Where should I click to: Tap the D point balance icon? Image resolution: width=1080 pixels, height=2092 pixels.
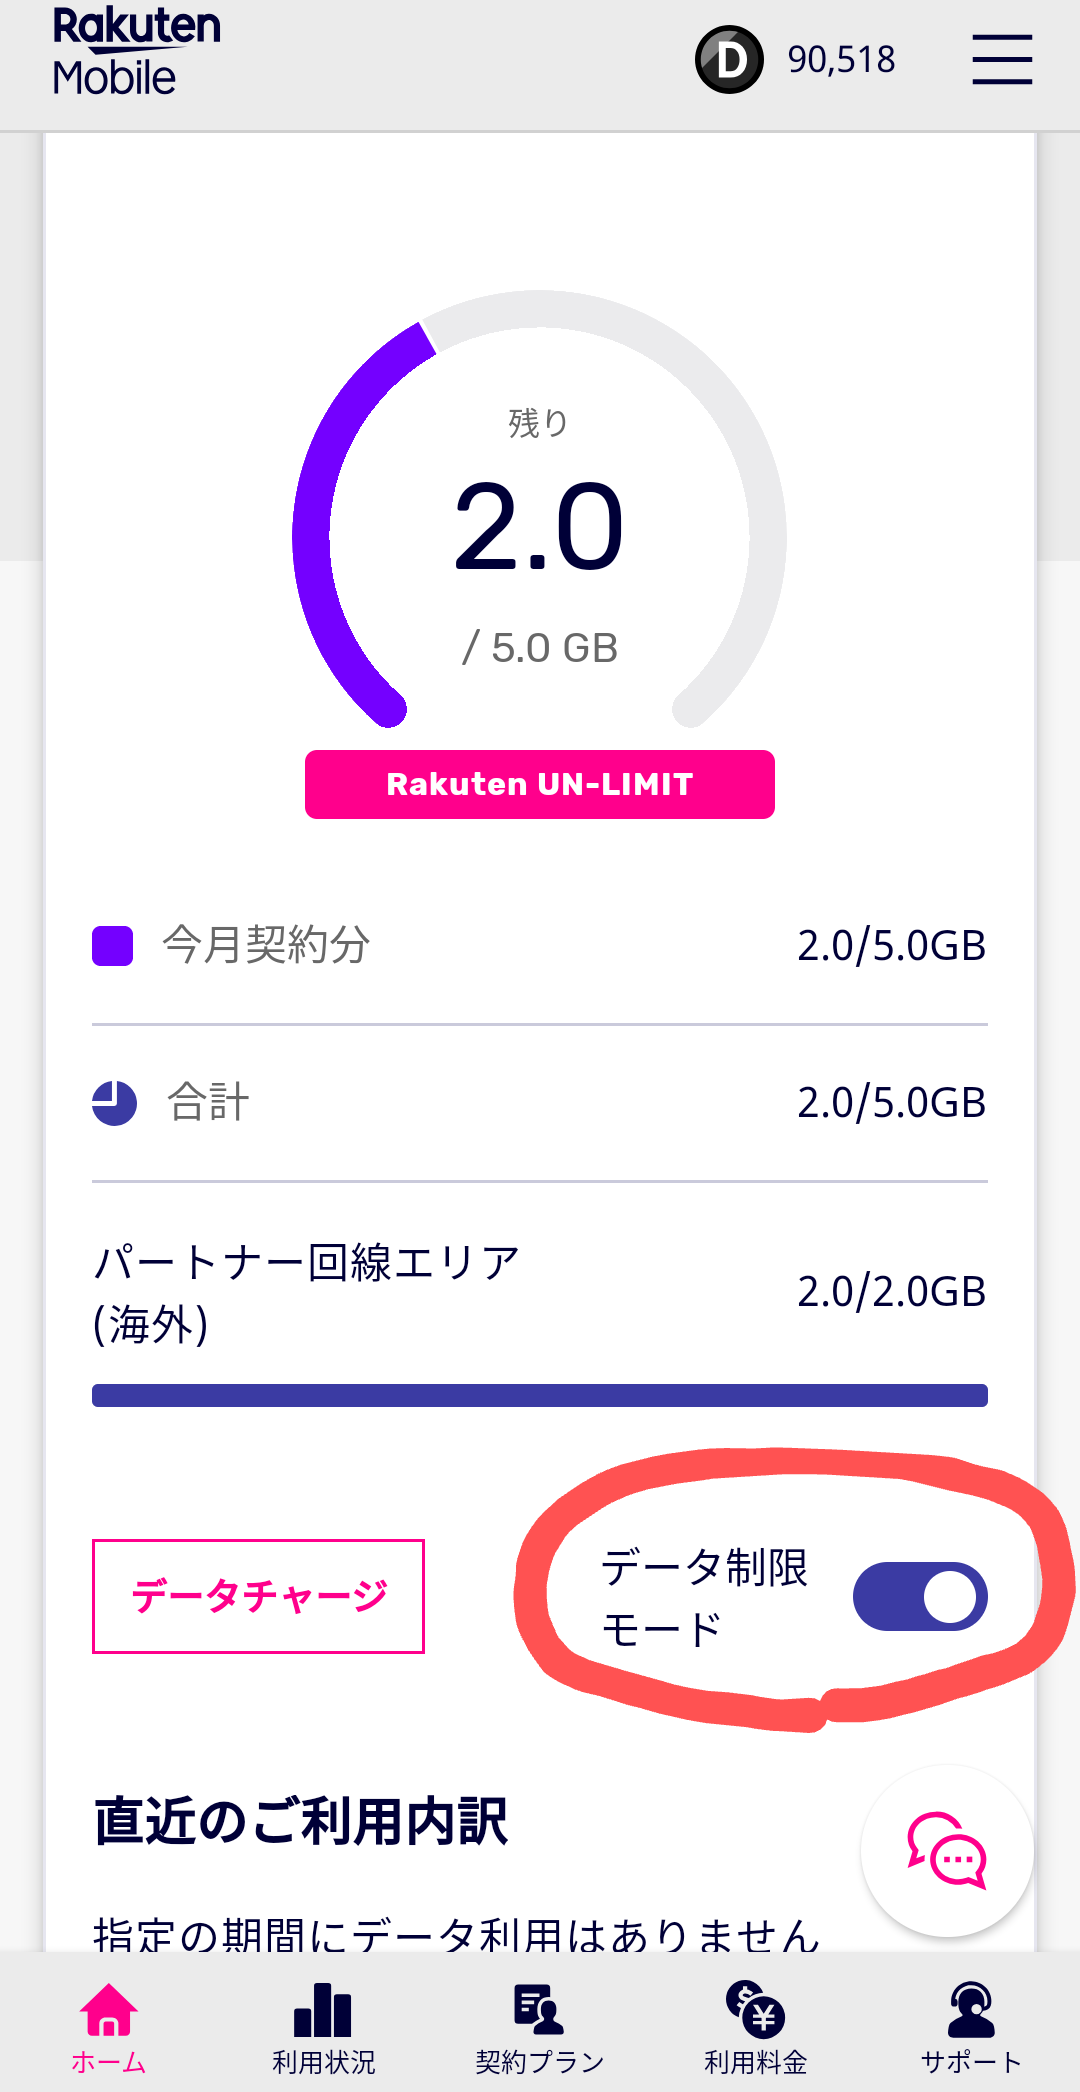point(730,60)
